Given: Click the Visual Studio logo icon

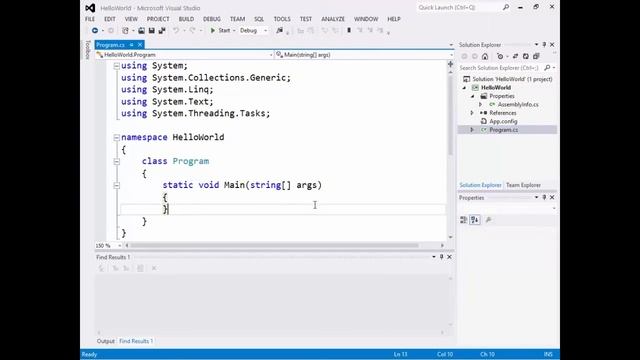Looking at the screenshot, I should (x=90, y=8).
